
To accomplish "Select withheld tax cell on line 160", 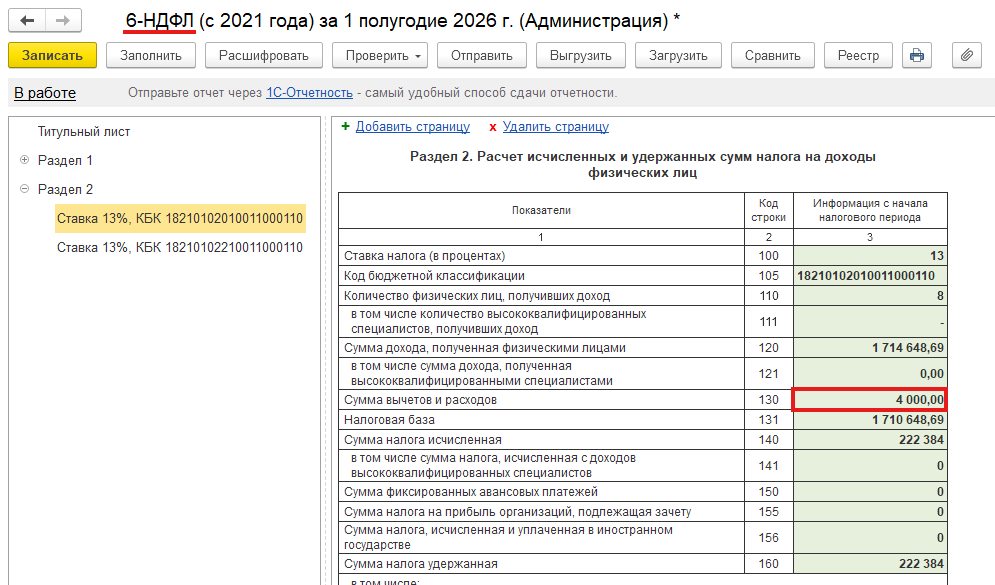I will (x=870, y=563).
